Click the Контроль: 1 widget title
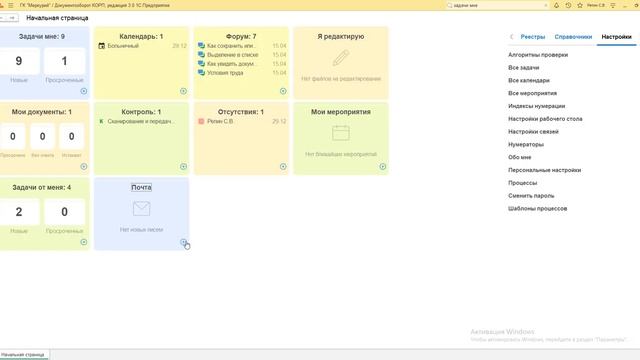640x360 pixels. pos(141,112)
